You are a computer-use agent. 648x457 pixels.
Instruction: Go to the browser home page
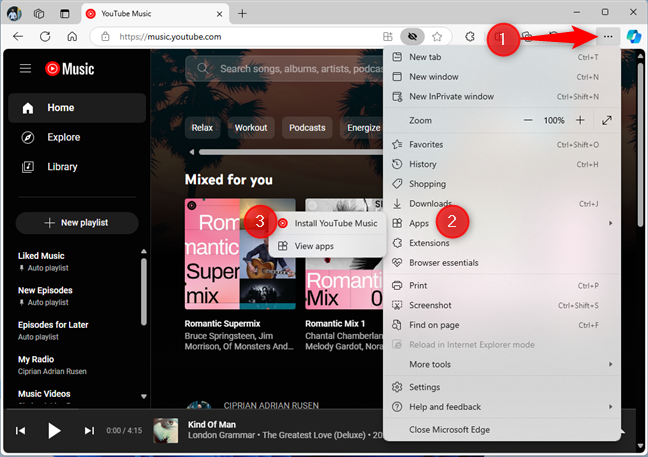click(x=72, y=37)
